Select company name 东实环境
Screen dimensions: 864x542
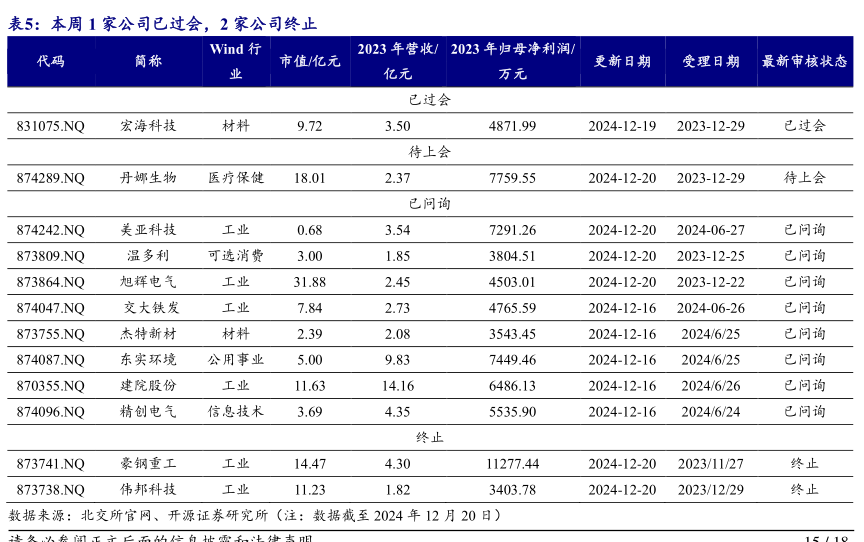tap(148, 359)
